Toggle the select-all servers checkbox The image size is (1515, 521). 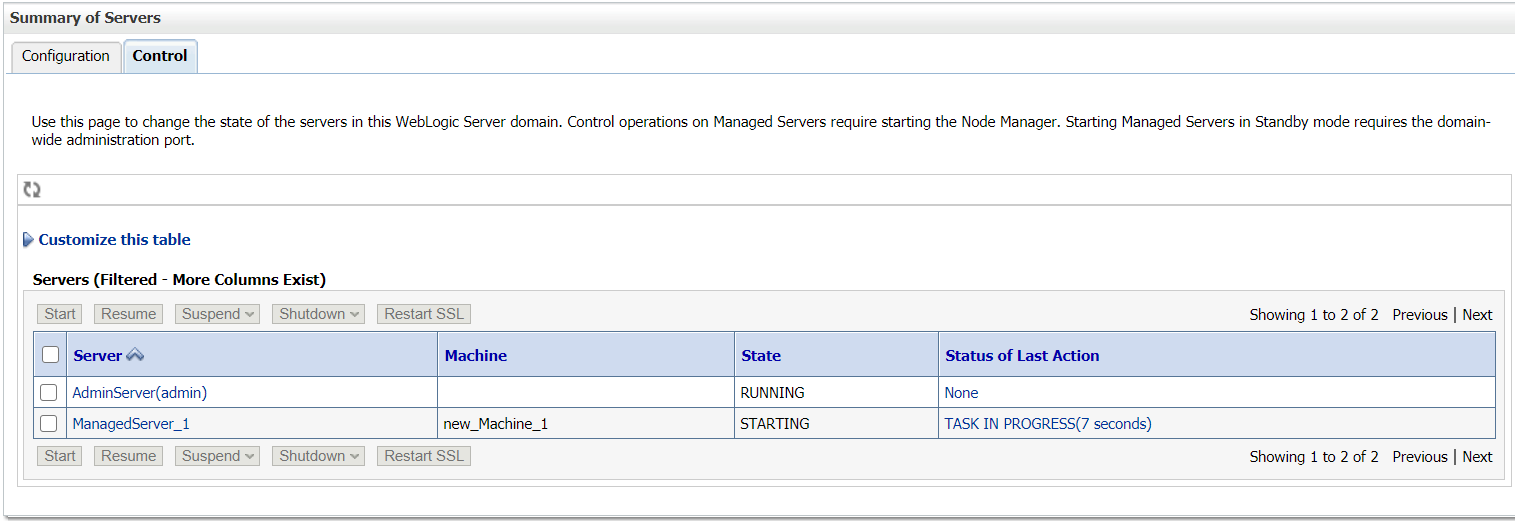click(x=50, y=354)
